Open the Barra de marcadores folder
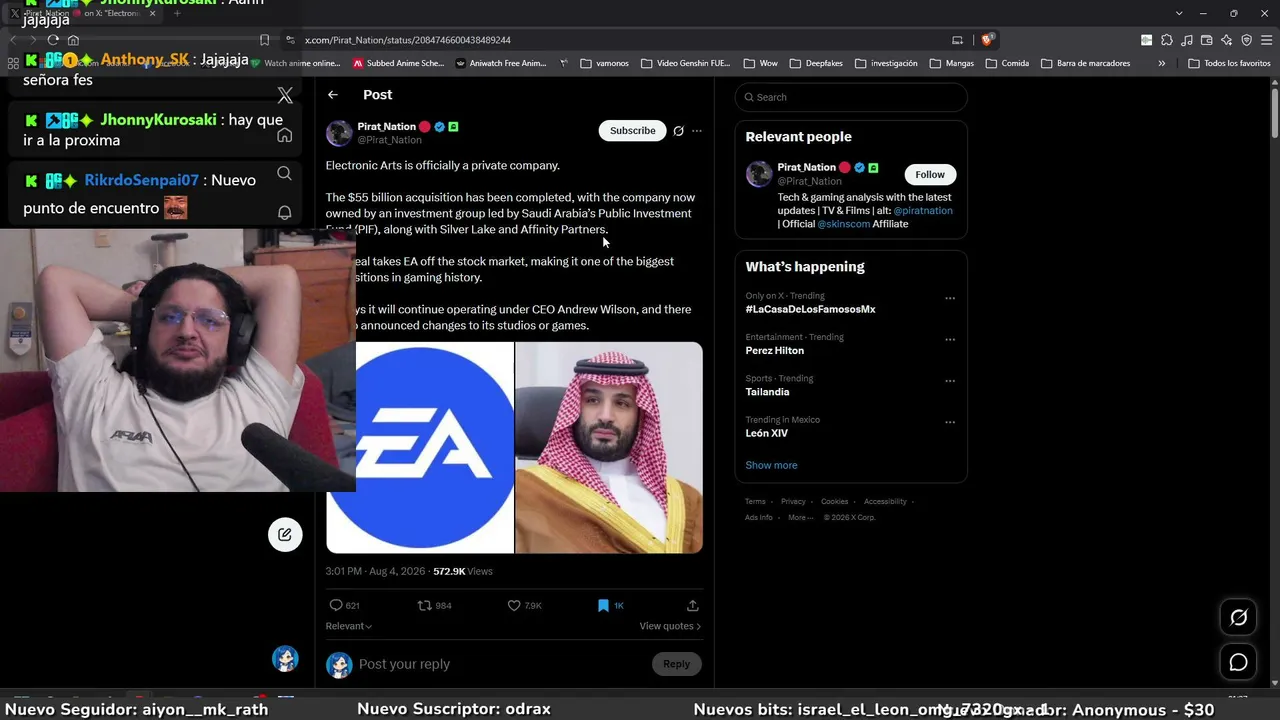The image size is (1280, 720). (x=1086, y=63)
